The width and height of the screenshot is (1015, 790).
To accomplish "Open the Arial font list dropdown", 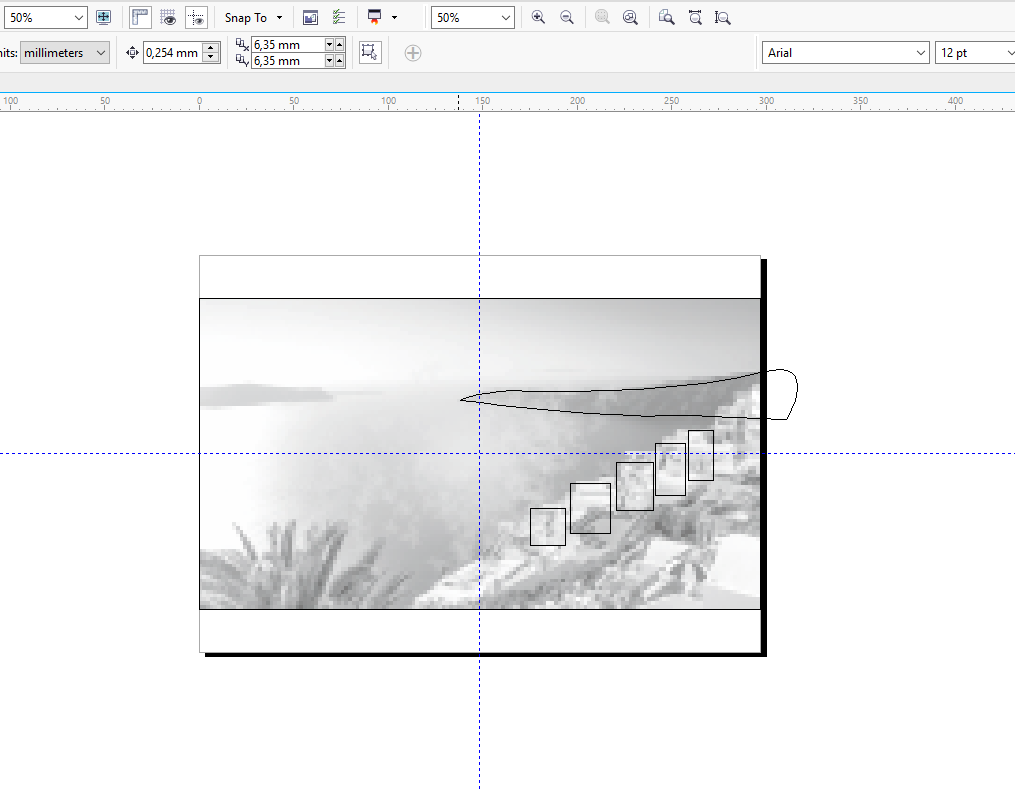I will tap(920, 53).
